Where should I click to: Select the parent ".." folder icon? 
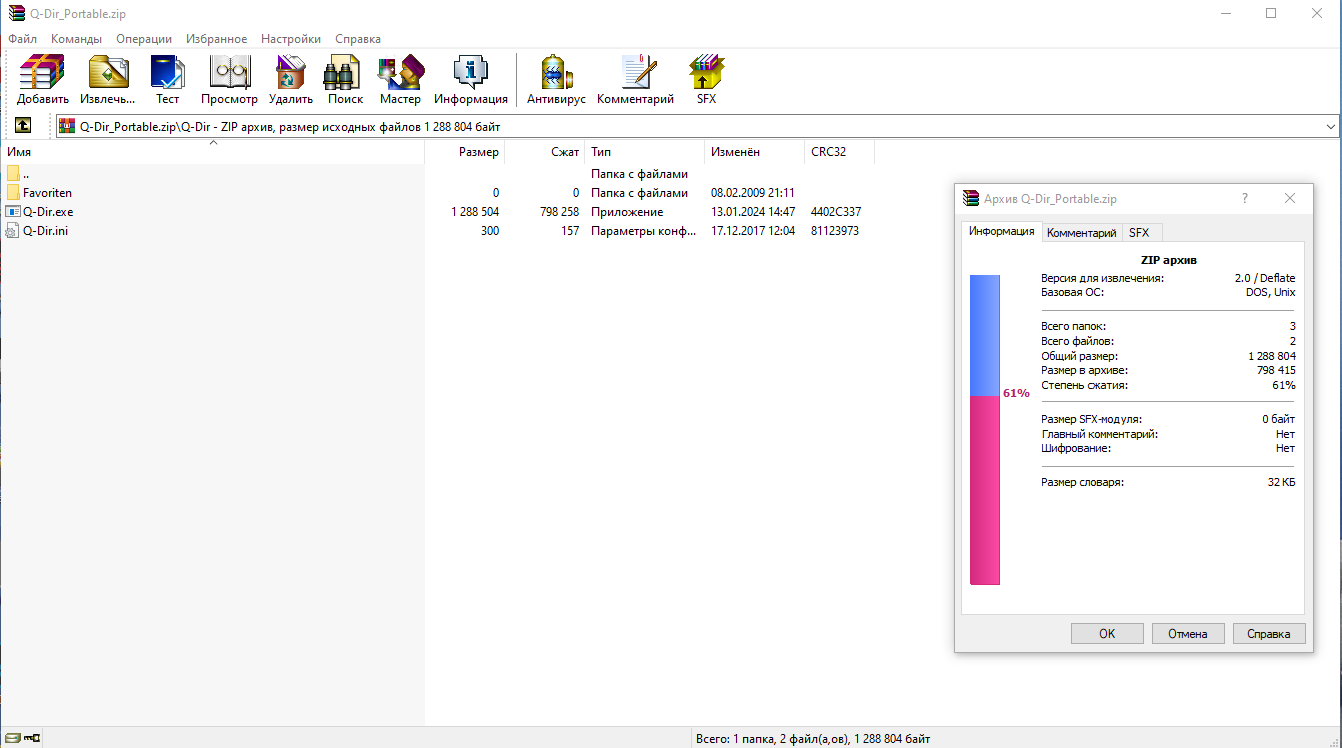click(13, 174)
